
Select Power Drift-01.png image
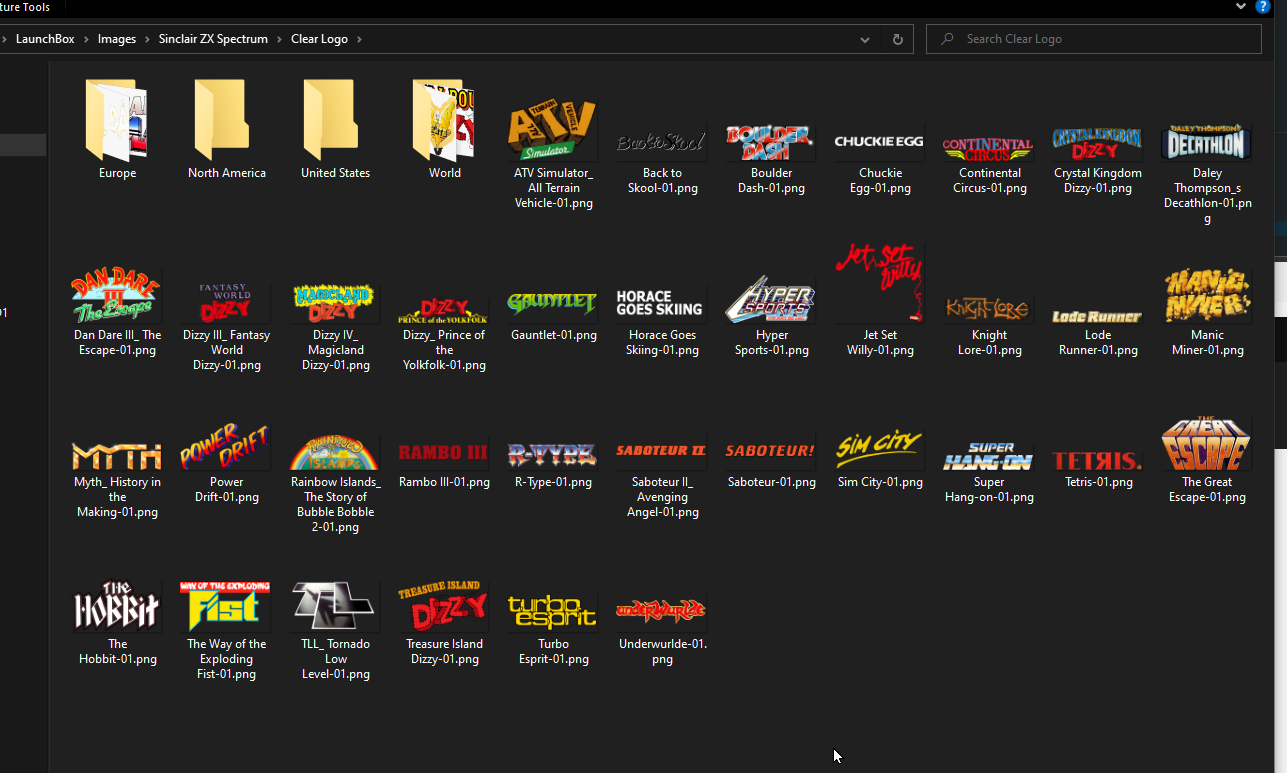(227, 463)
